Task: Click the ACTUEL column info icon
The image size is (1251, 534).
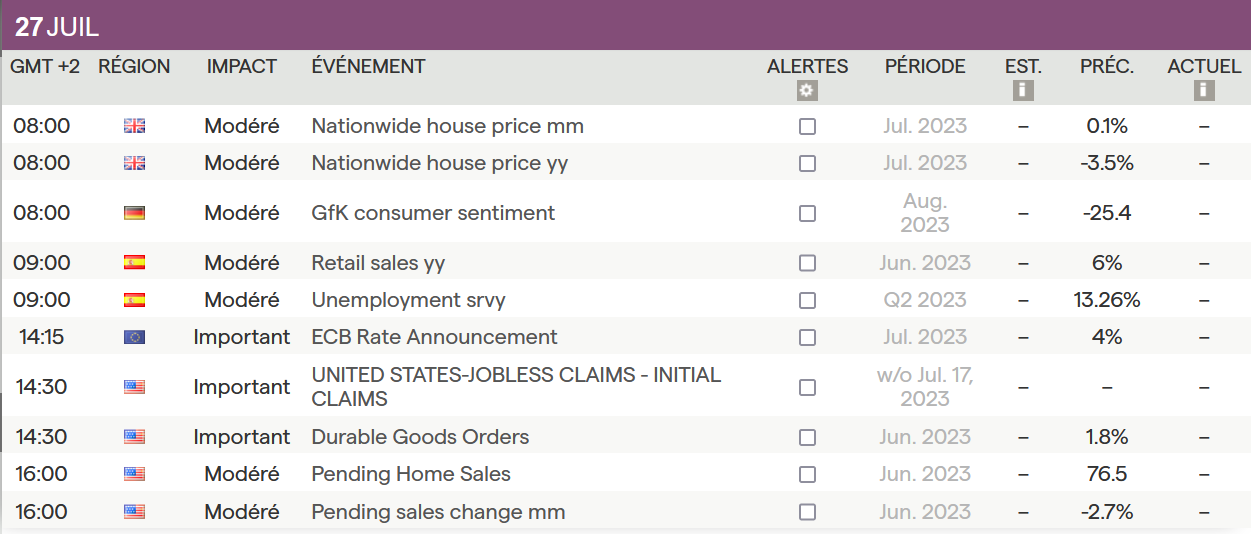Action: click(x=1204, y=91)
